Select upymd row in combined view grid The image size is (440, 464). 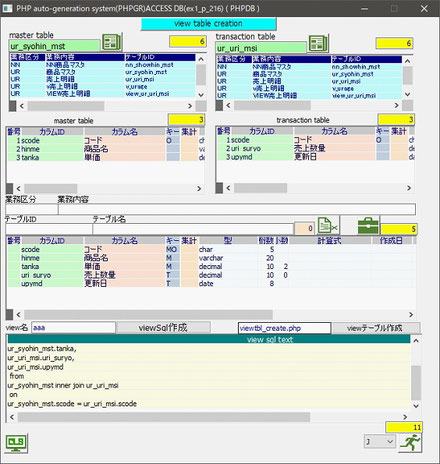[x=211, y=283]
